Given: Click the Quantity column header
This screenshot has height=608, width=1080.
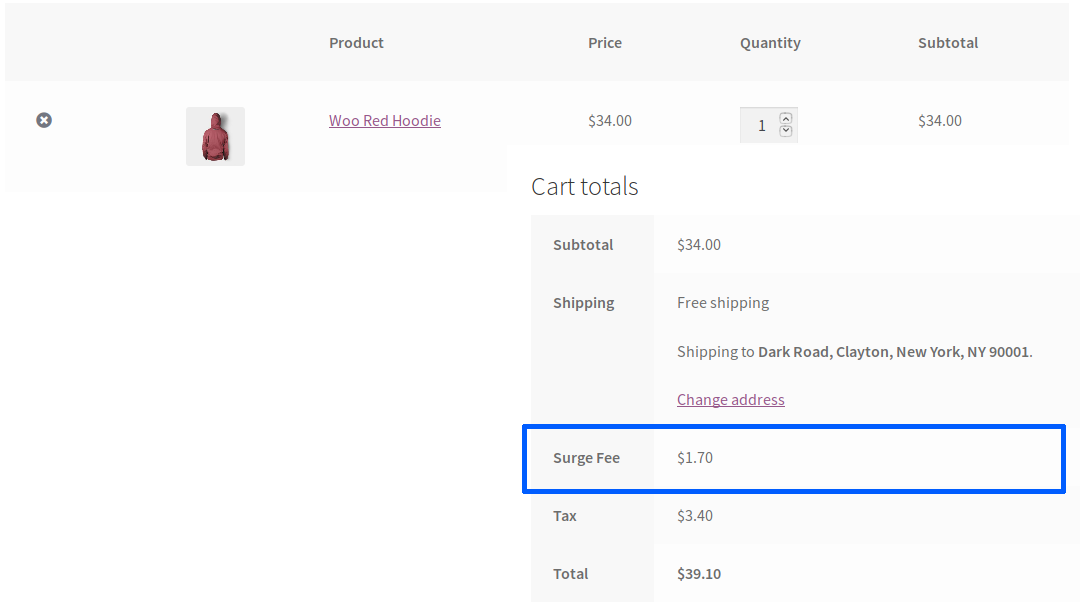Looking at the screenshot, I should pyautogui.click(x=770, y=43).
